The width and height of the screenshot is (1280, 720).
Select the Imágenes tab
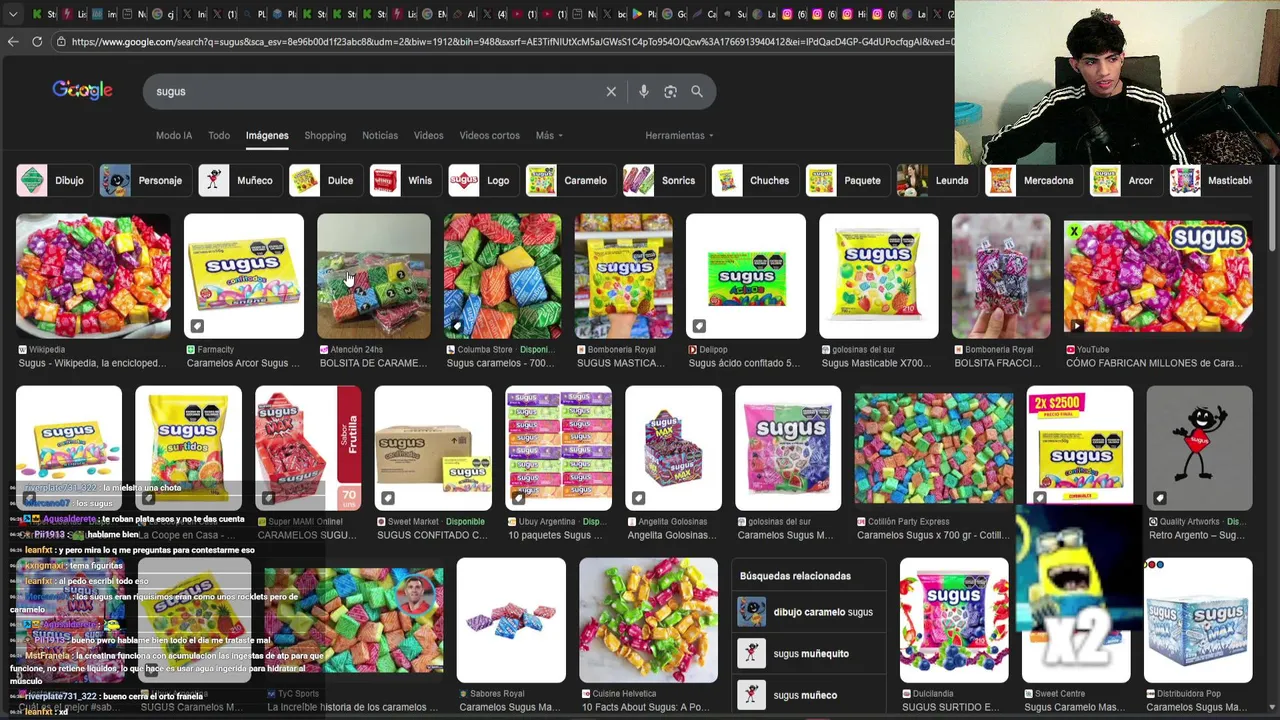(x=267, y=135)
